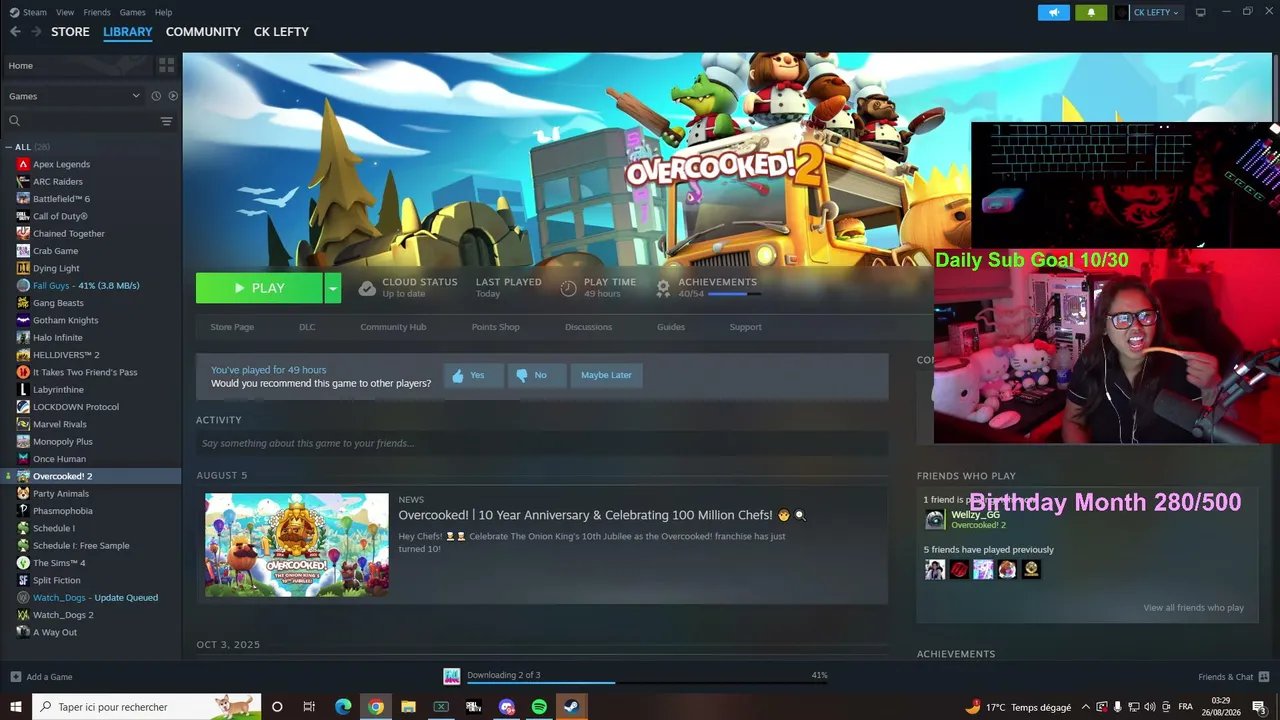Image resolution: width=1280 pixels, height=720 pixels.
Task: Go back with the navigation arrow
Action: (15, 32)
